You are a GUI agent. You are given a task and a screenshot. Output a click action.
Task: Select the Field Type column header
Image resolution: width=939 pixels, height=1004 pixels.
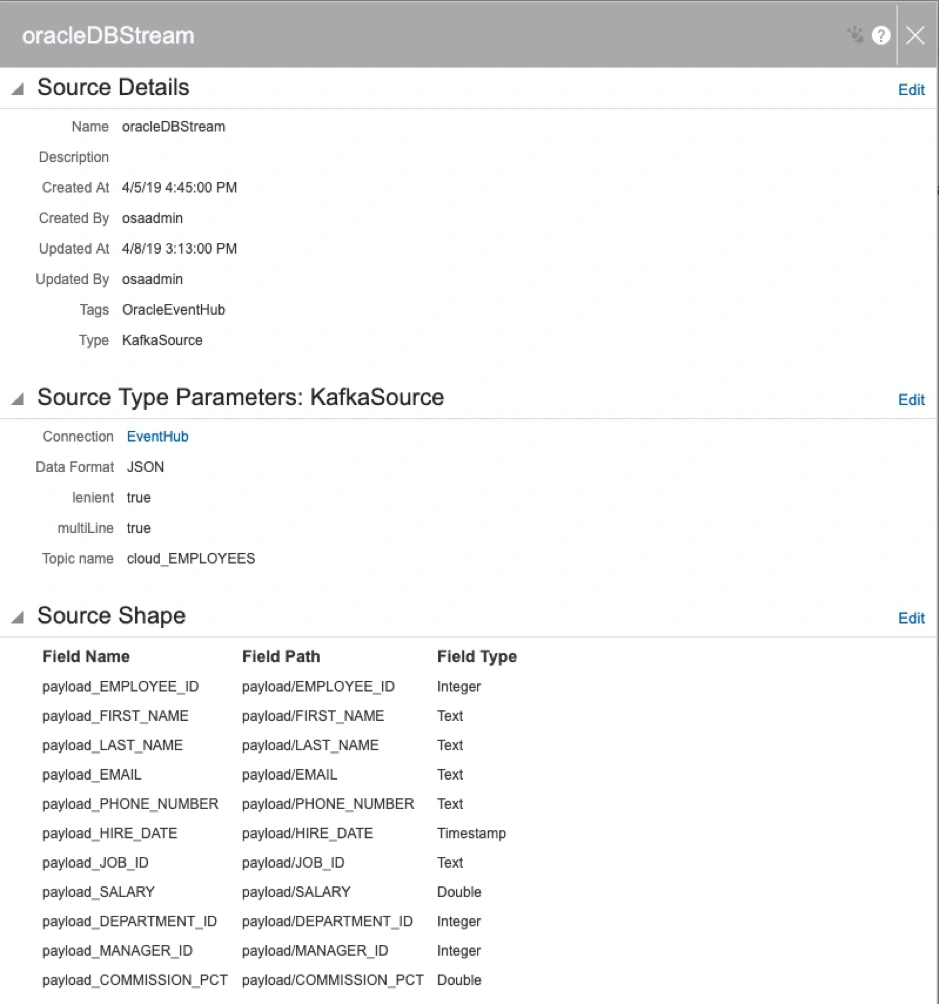pos(477,656)
